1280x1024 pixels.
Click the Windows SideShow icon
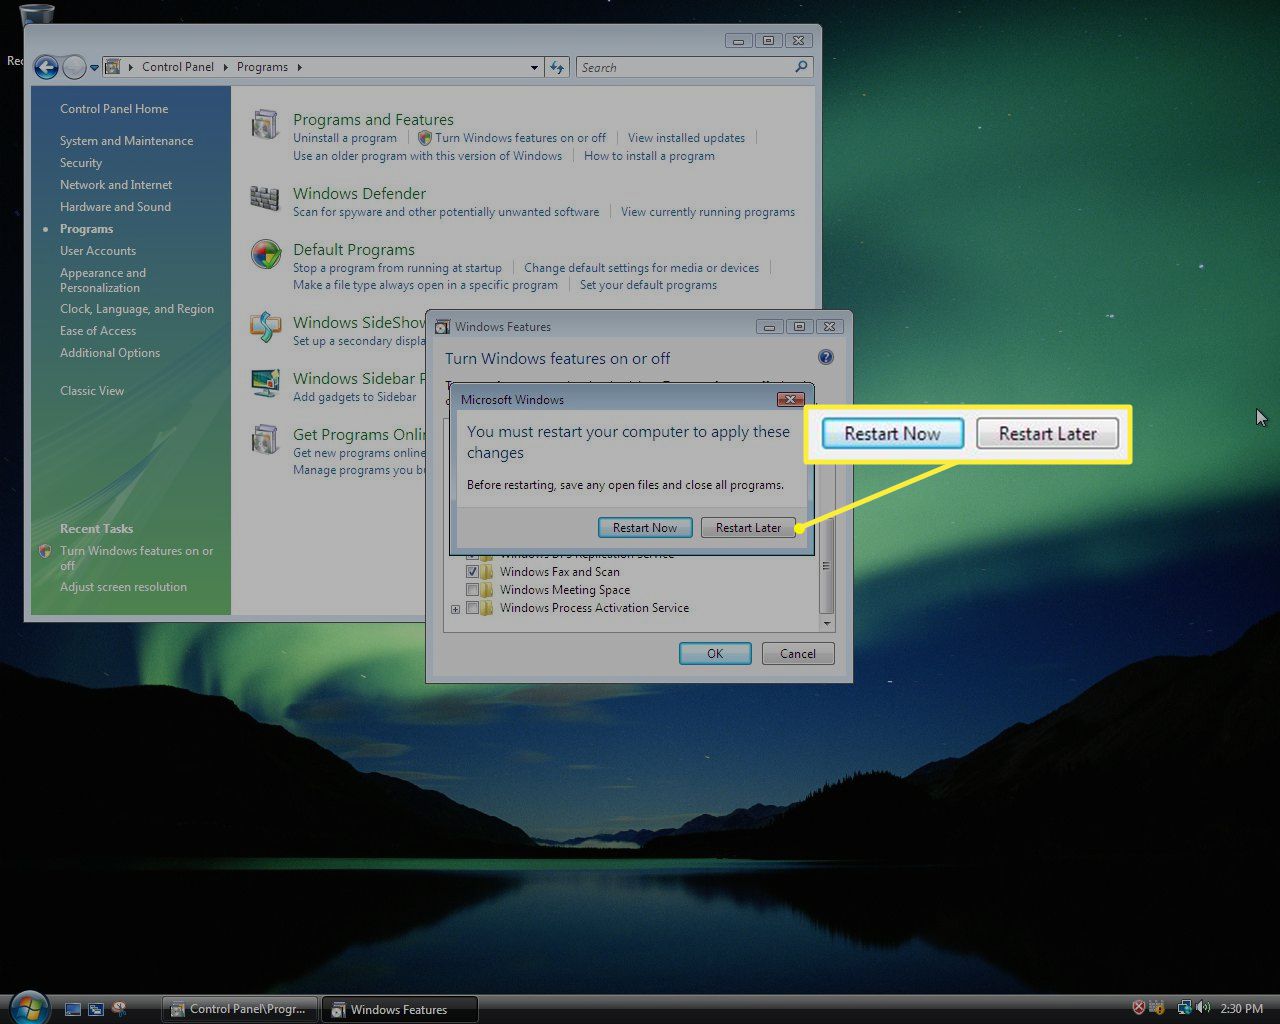265,326
